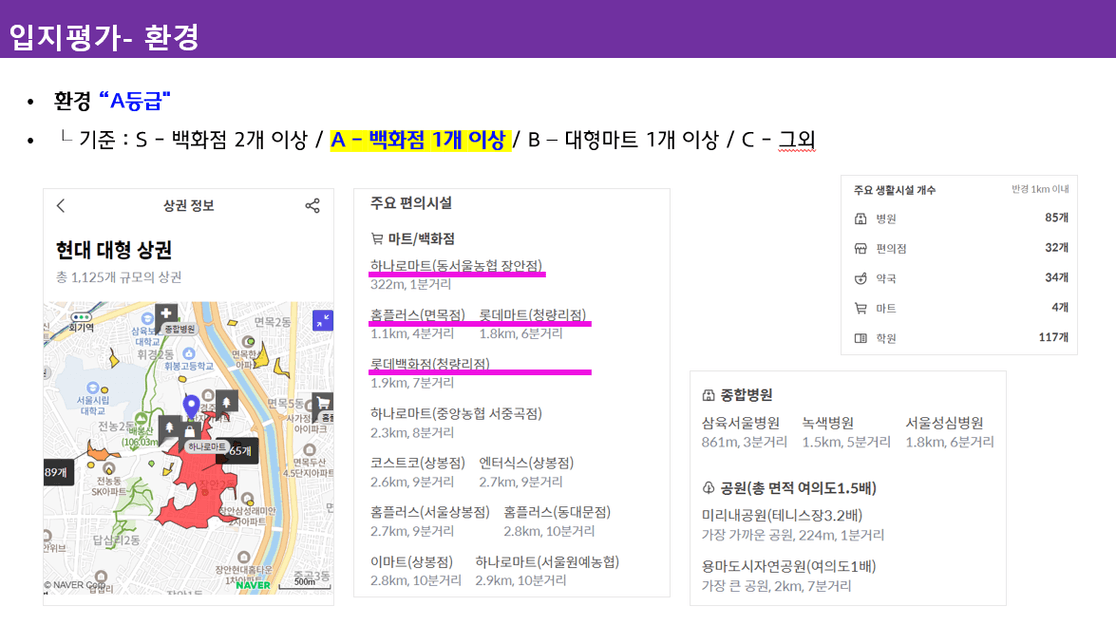Screen dimensions: 1116x626
Task: Click 이마트(상봉점) text
Action: pyautogui.click(x=411, y=561)
